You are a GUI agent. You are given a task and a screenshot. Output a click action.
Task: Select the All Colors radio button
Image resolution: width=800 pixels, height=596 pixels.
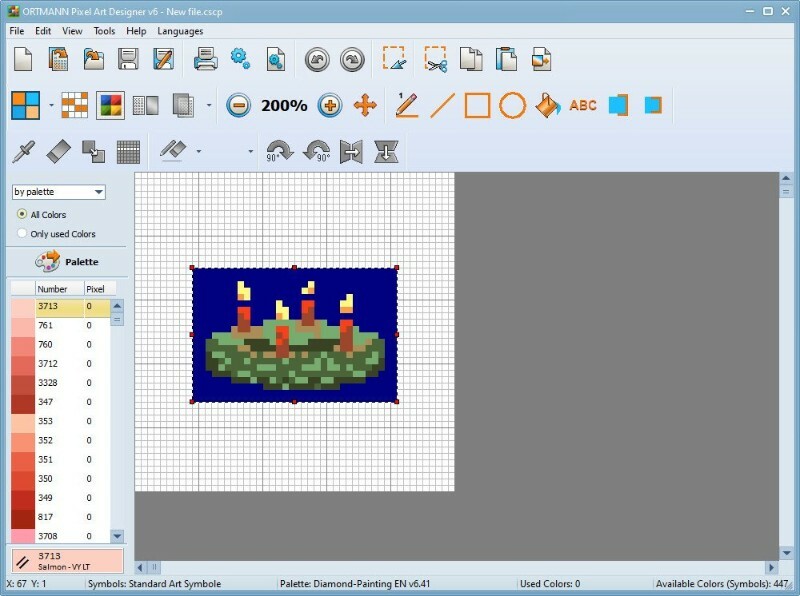point(22,215)
